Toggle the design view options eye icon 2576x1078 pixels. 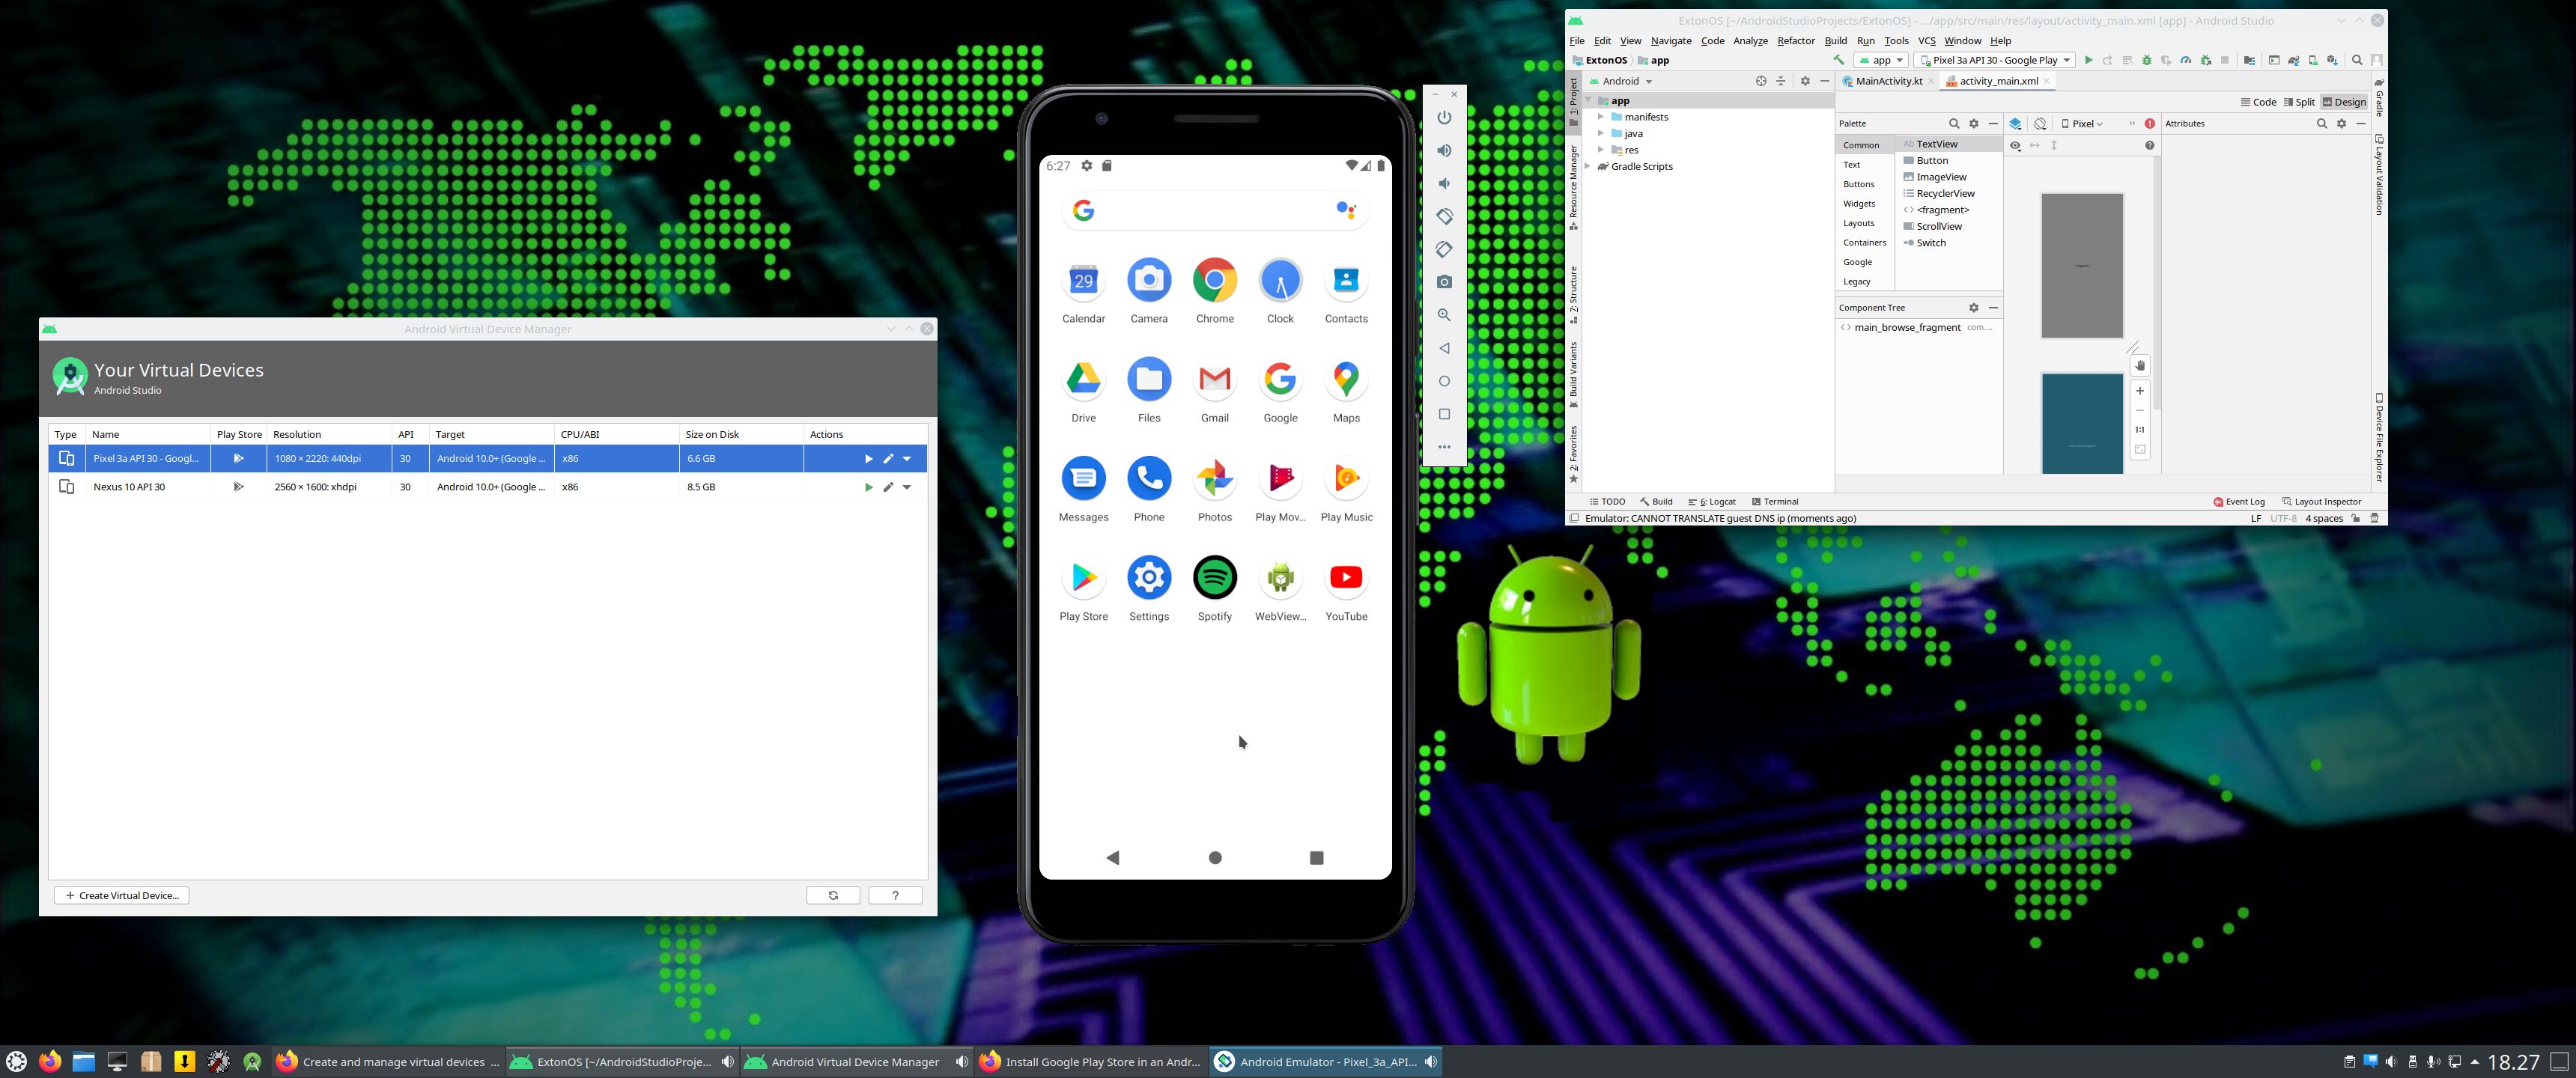click(2015, 146)
